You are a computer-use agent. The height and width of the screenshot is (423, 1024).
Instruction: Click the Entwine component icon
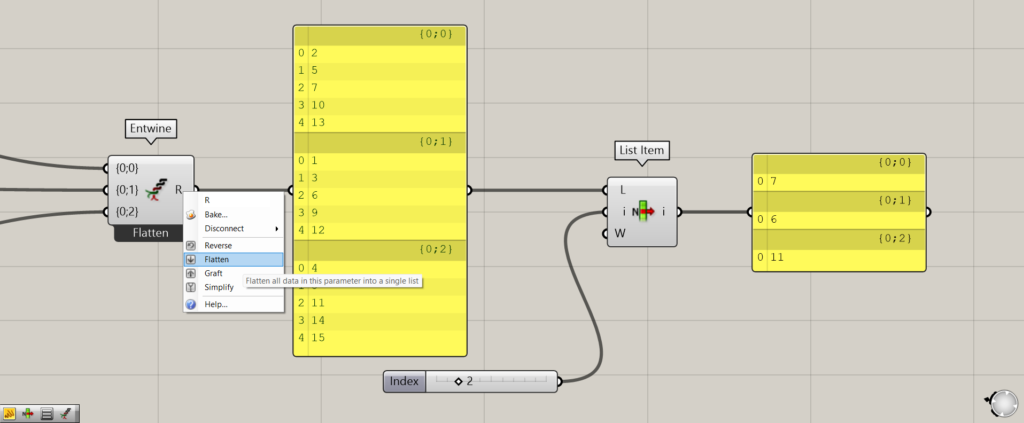tap(155, 187)
